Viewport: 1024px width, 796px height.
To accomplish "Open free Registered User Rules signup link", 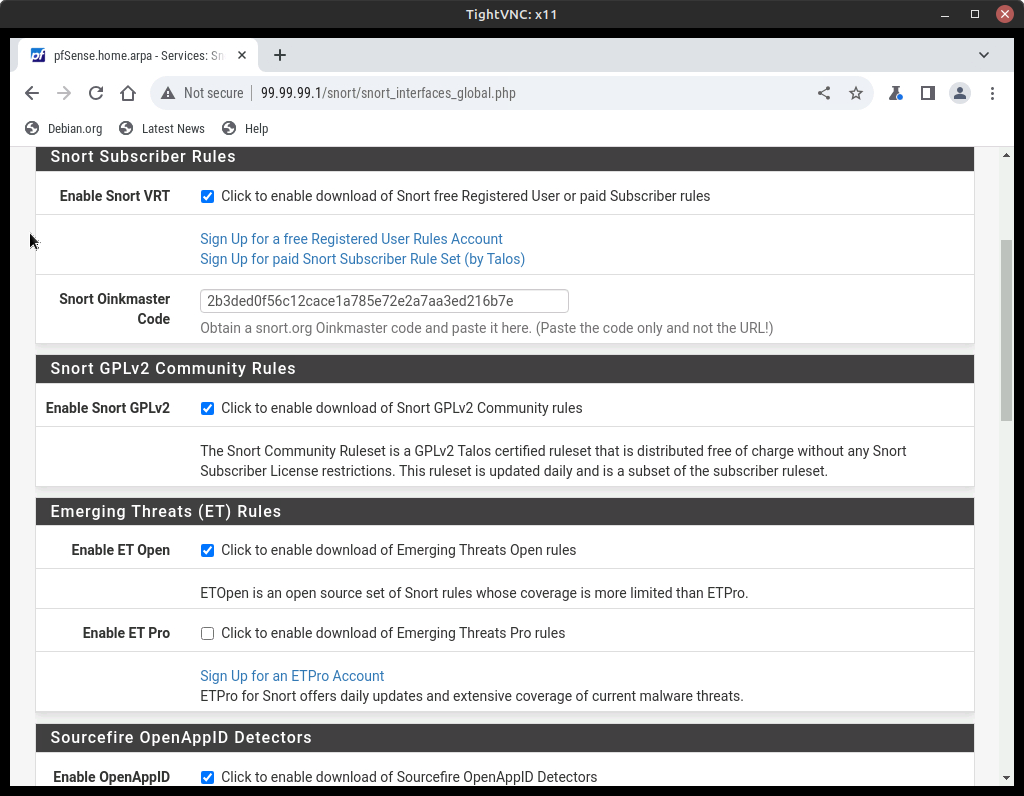I will point(351,239).
